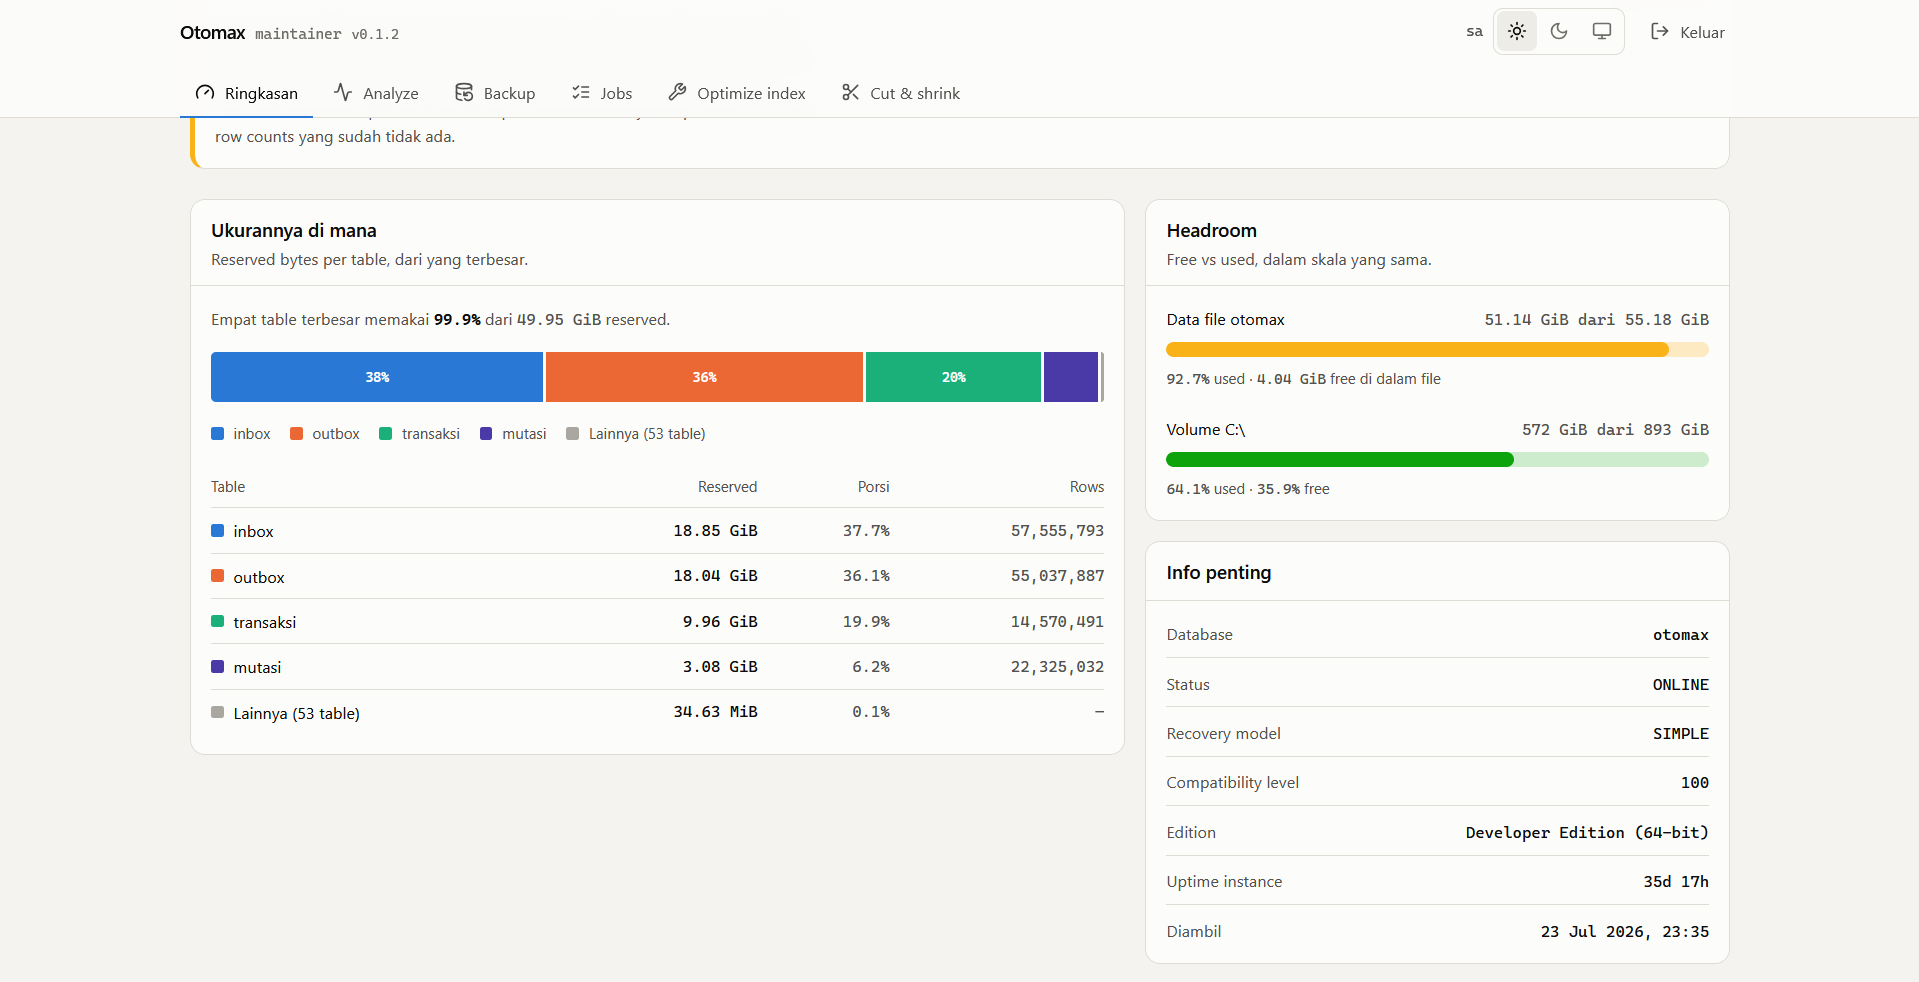Open the Analyze tab

(376, 93)
